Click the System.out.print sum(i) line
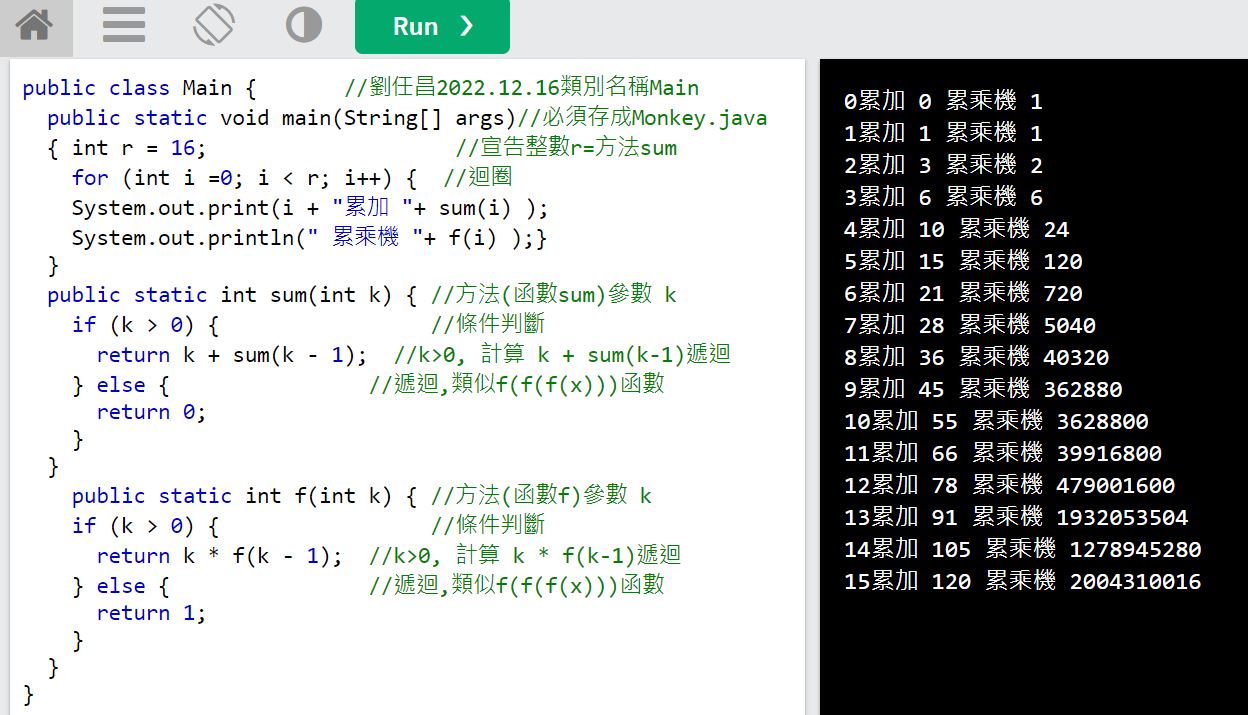Viewport: 1248px width, 715px height. click(310, 208)
